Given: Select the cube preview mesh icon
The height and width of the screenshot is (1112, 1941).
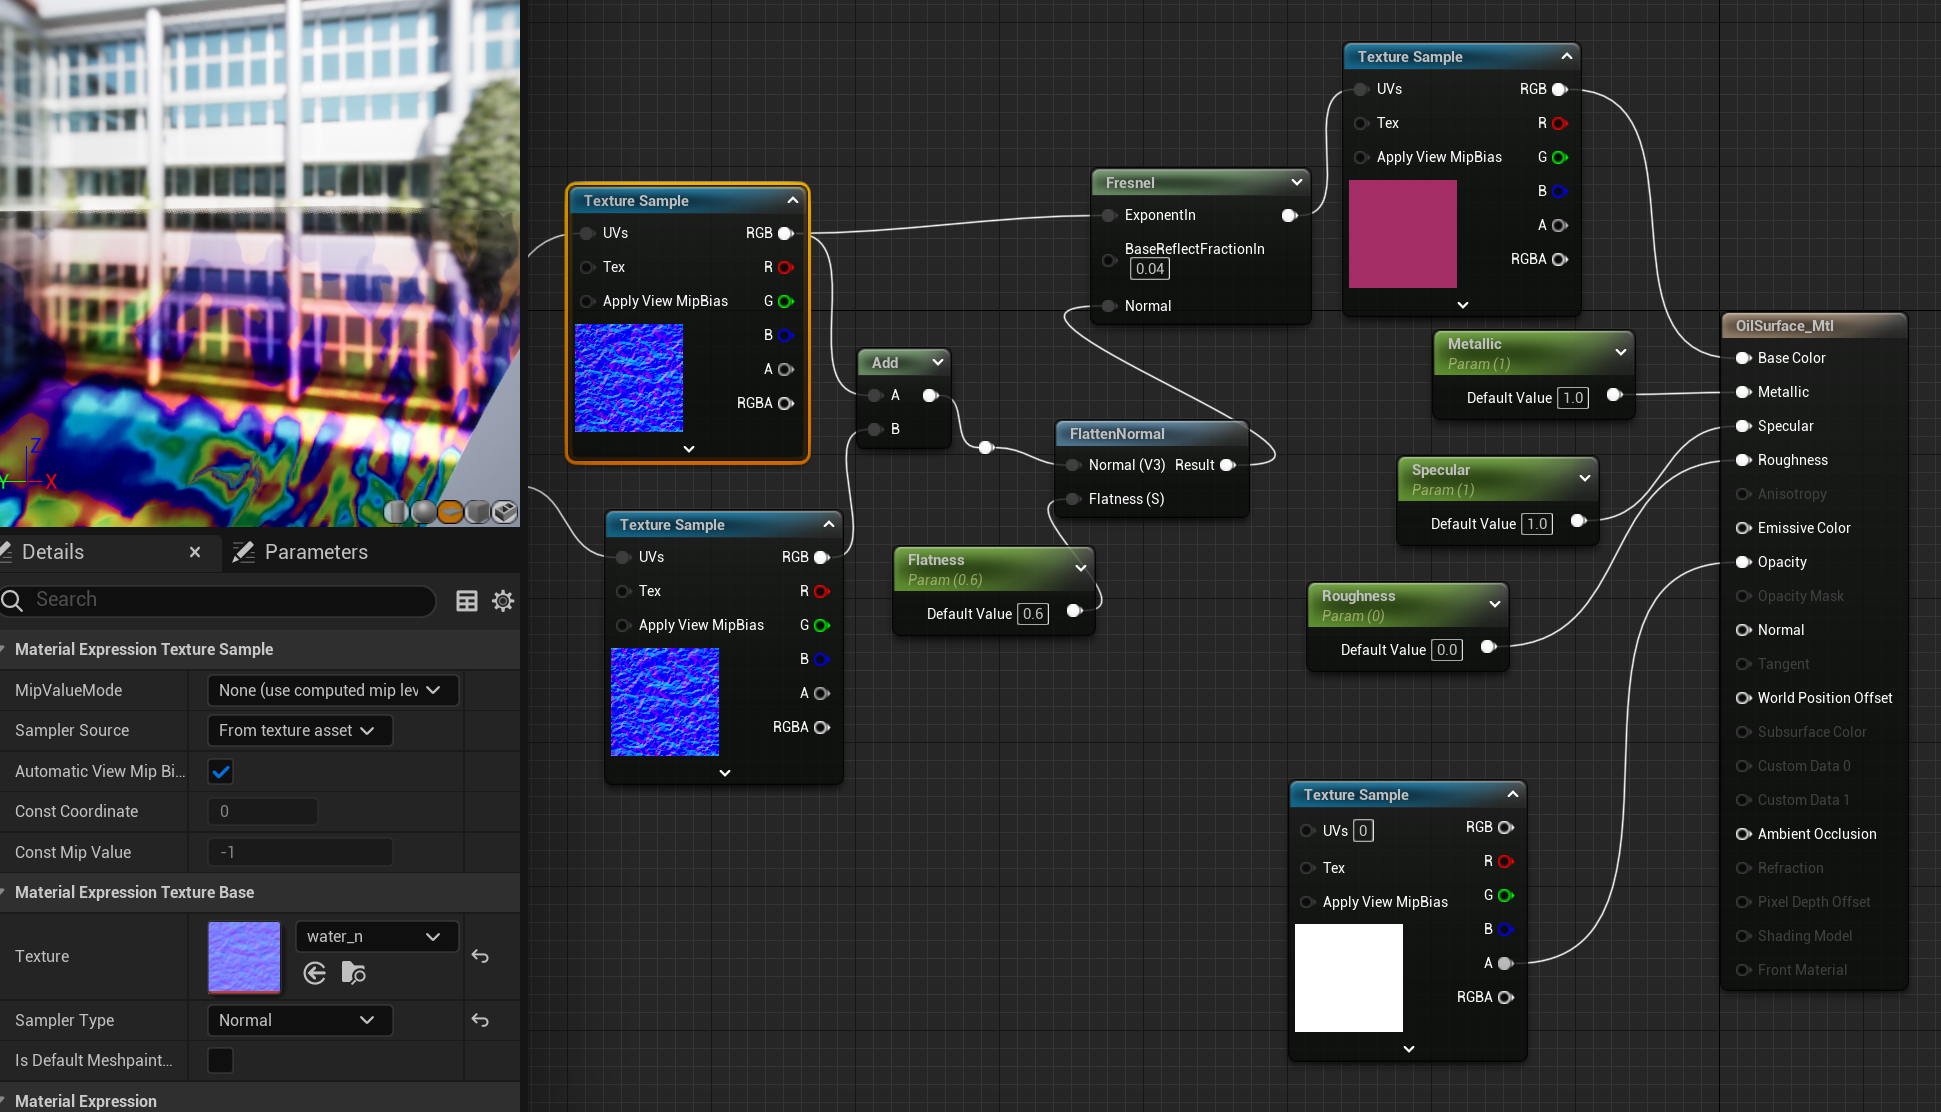Looking at the screenshot, I should click(478, 512).
